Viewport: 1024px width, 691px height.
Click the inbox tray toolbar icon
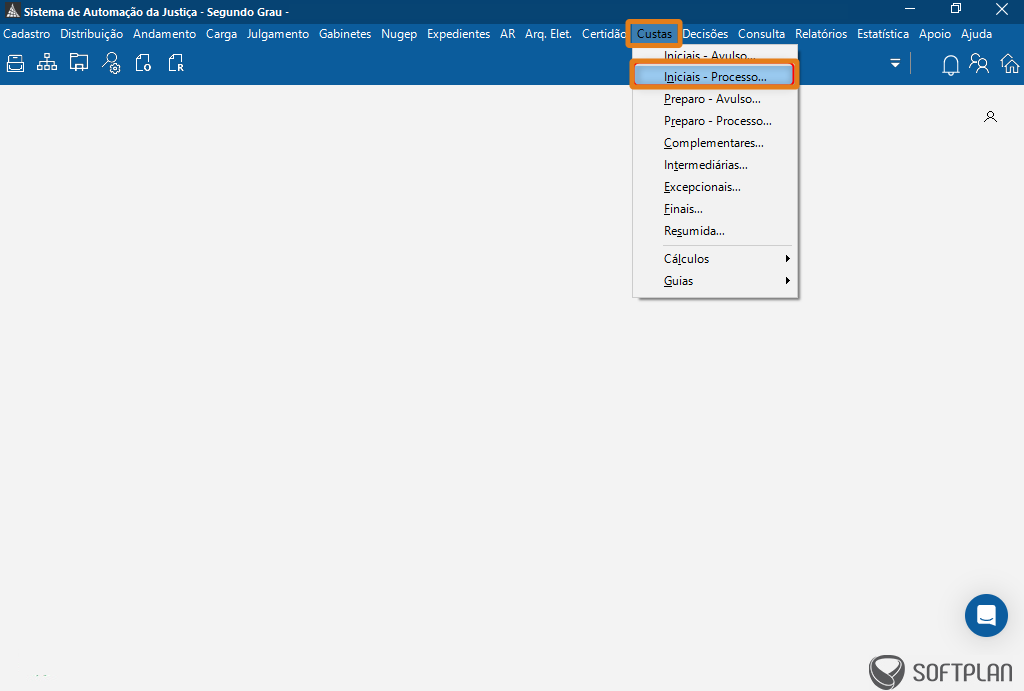[15, 64]
